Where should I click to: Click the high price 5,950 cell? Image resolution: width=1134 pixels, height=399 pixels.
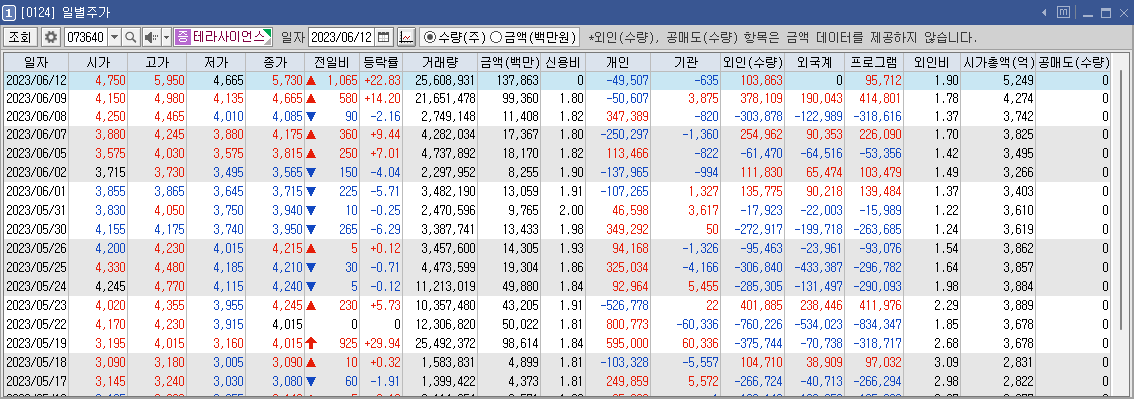(x=156, y=80)
